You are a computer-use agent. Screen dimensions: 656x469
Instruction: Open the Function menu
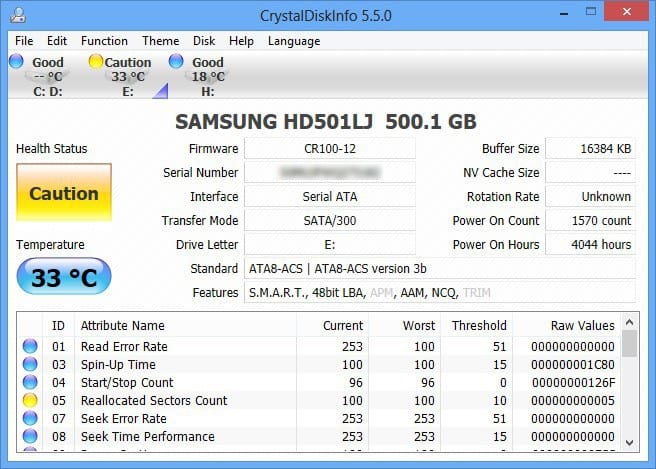[104, 41]
